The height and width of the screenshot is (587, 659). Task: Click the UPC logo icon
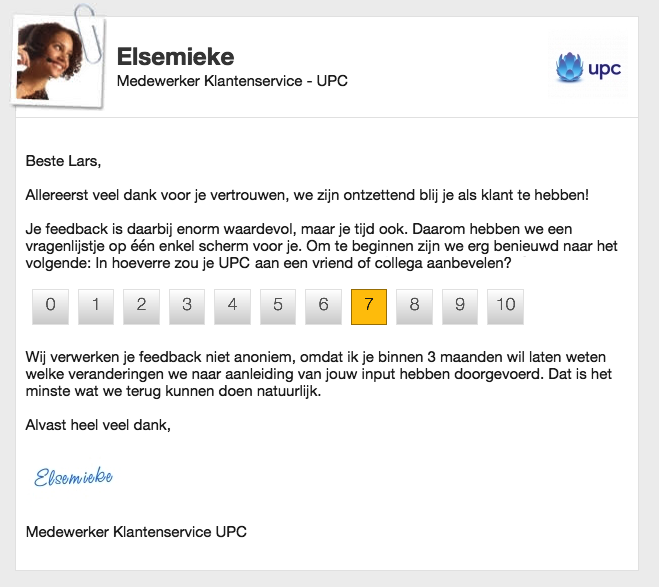coord(589,69)
